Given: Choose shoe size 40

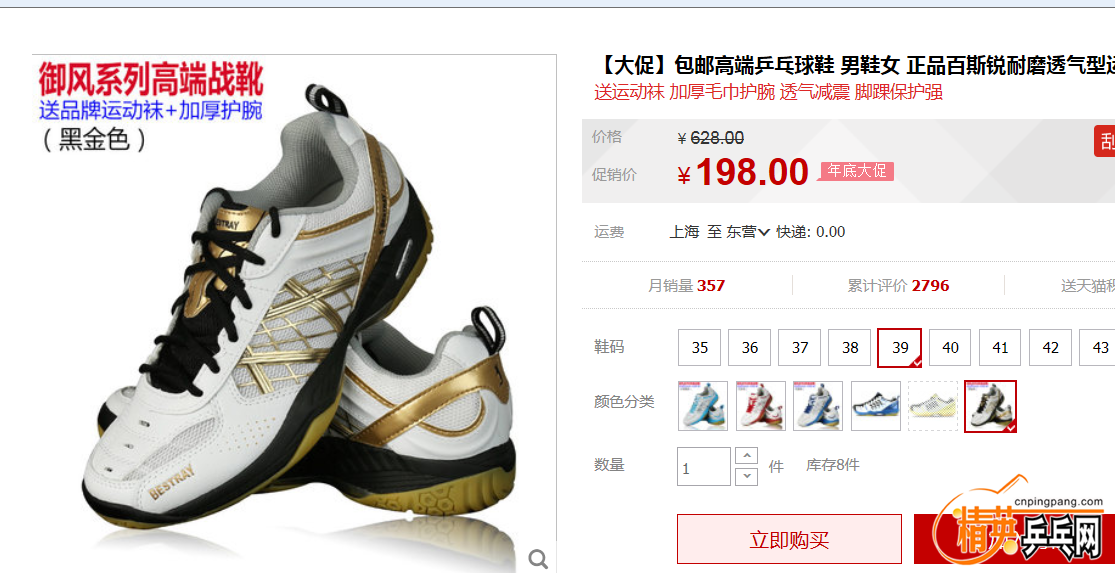Looking at the screenshot, I should point(950,348).
